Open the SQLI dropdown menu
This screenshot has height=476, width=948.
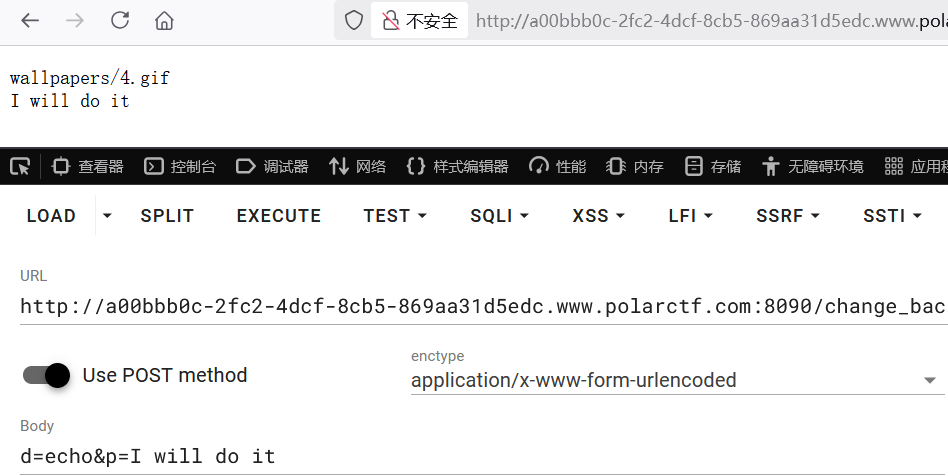tap(499, 216)
